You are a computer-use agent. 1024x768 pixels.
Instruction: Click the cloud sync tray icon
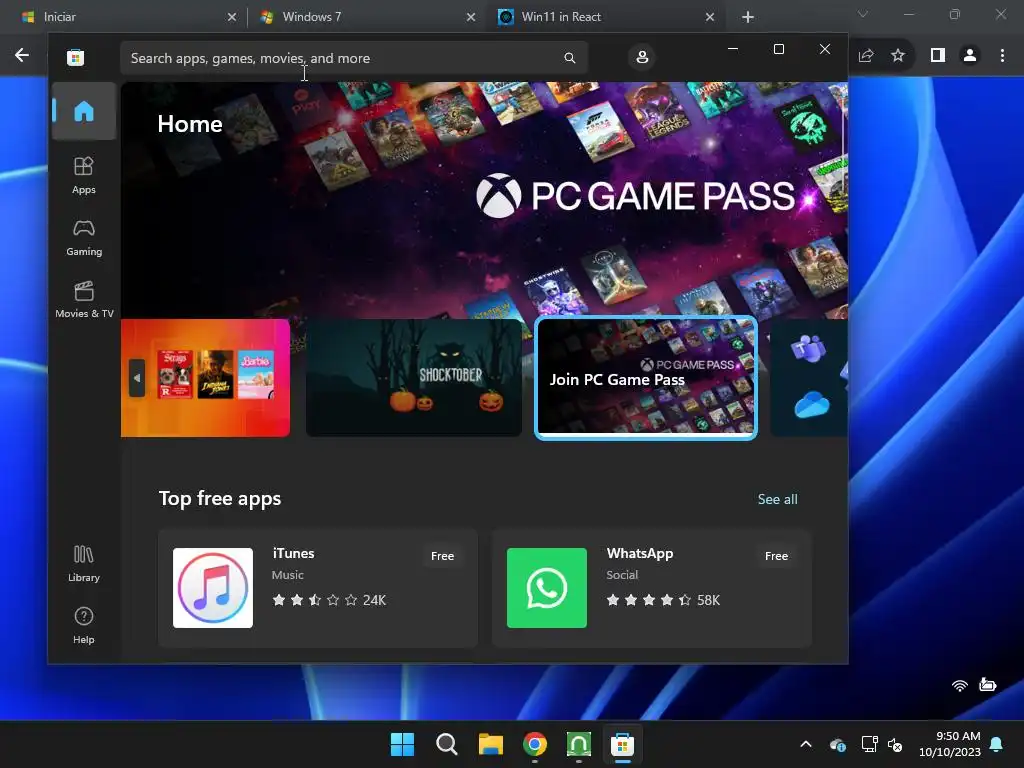(838, 744)
